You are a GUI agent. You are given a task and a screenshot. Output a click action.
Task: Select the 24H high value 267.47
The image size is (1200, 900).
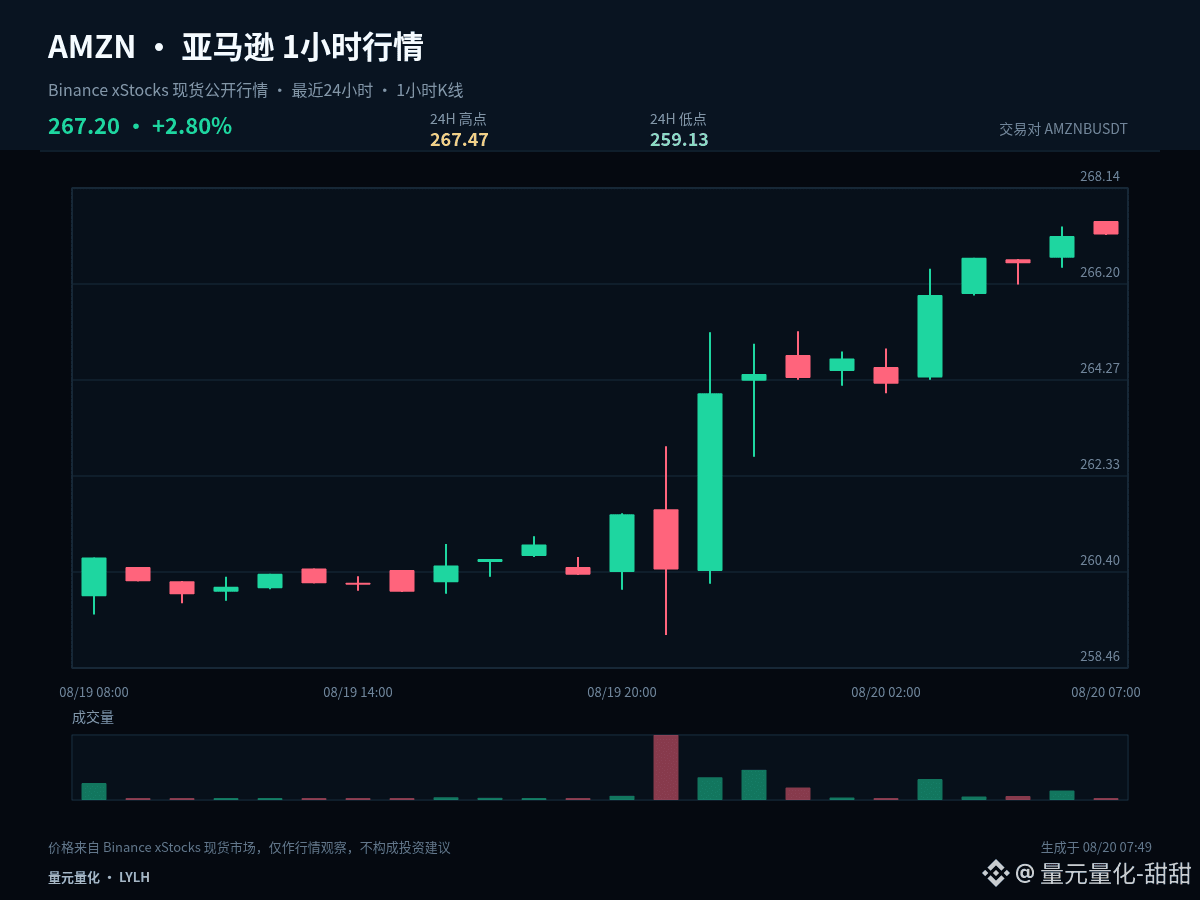[459, 139]
